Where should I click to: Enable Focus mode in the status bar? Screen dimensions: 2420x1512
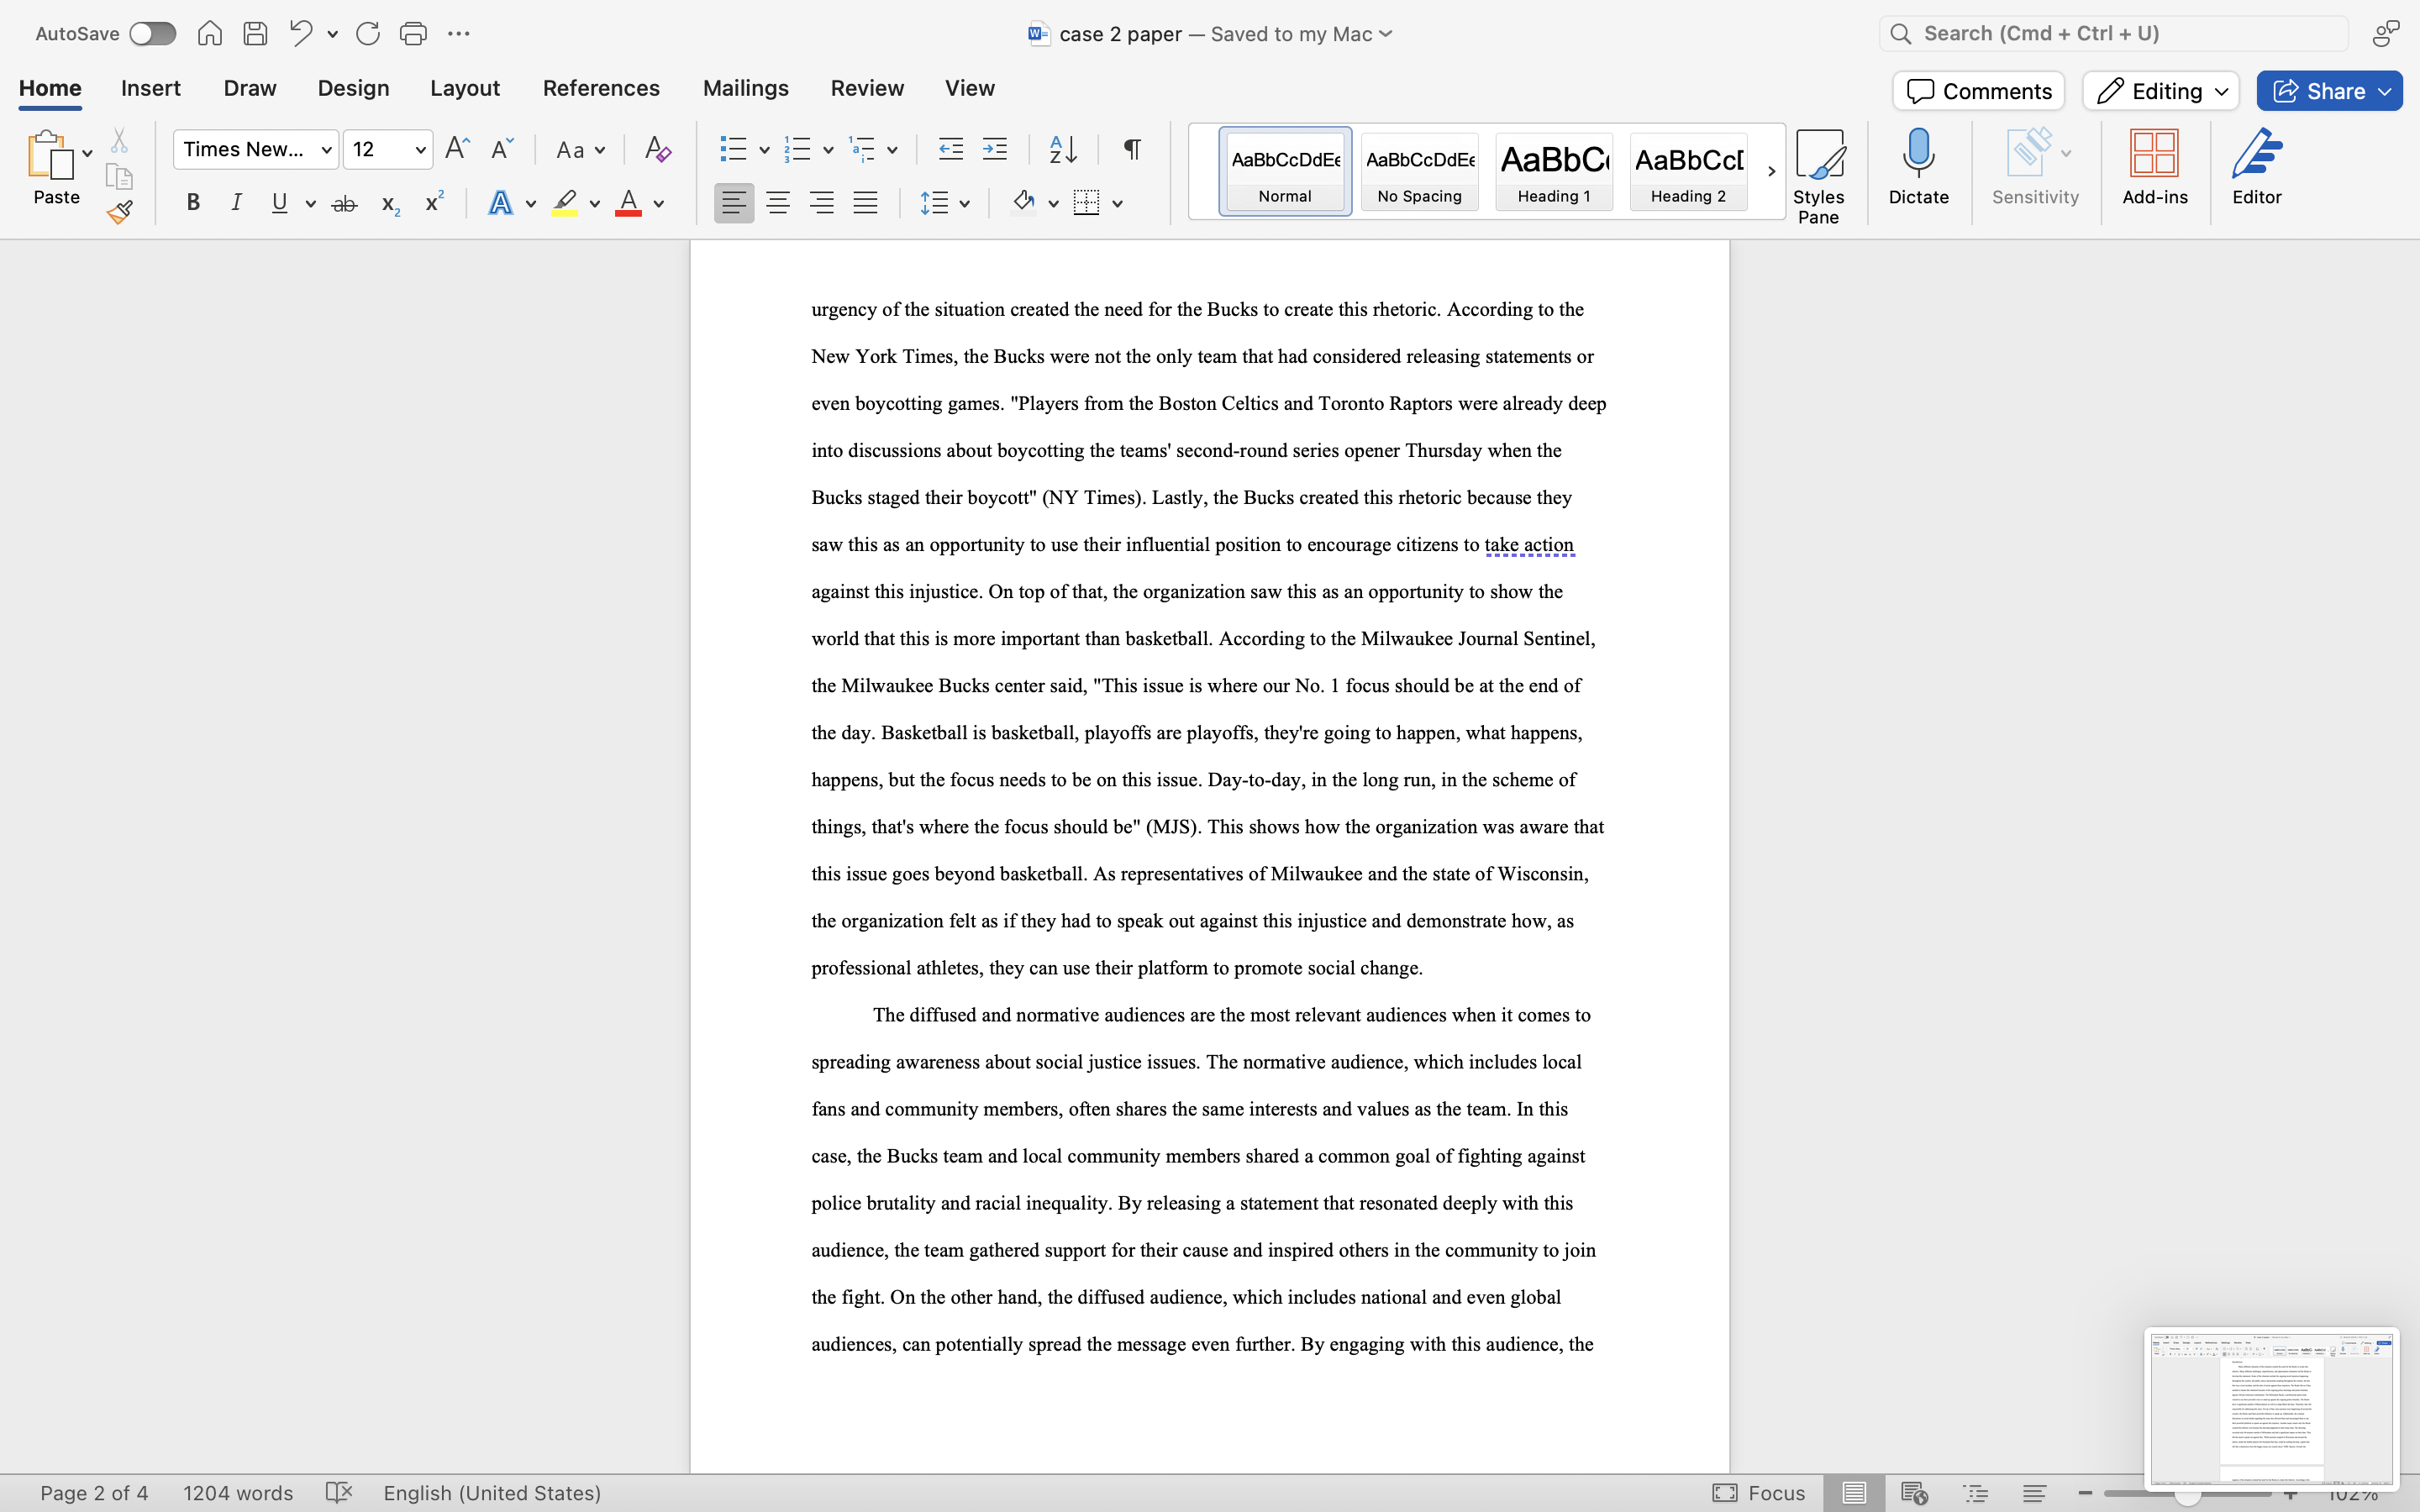1758,1493
